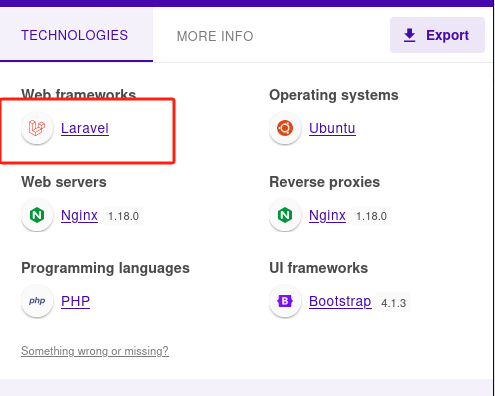Open the Ubuntu link
Screen dimensions: 495x396
pyautogui.click(x=332, y=128)
